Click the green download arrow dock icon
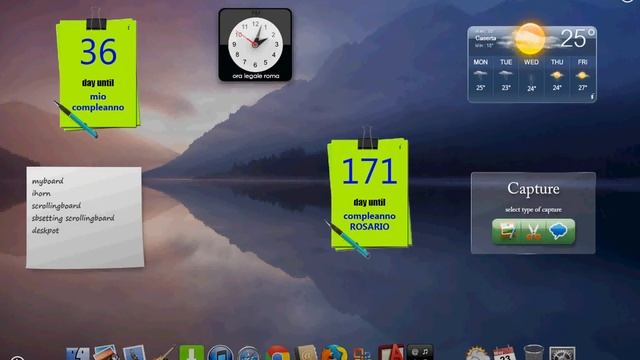 click(191, 353)
